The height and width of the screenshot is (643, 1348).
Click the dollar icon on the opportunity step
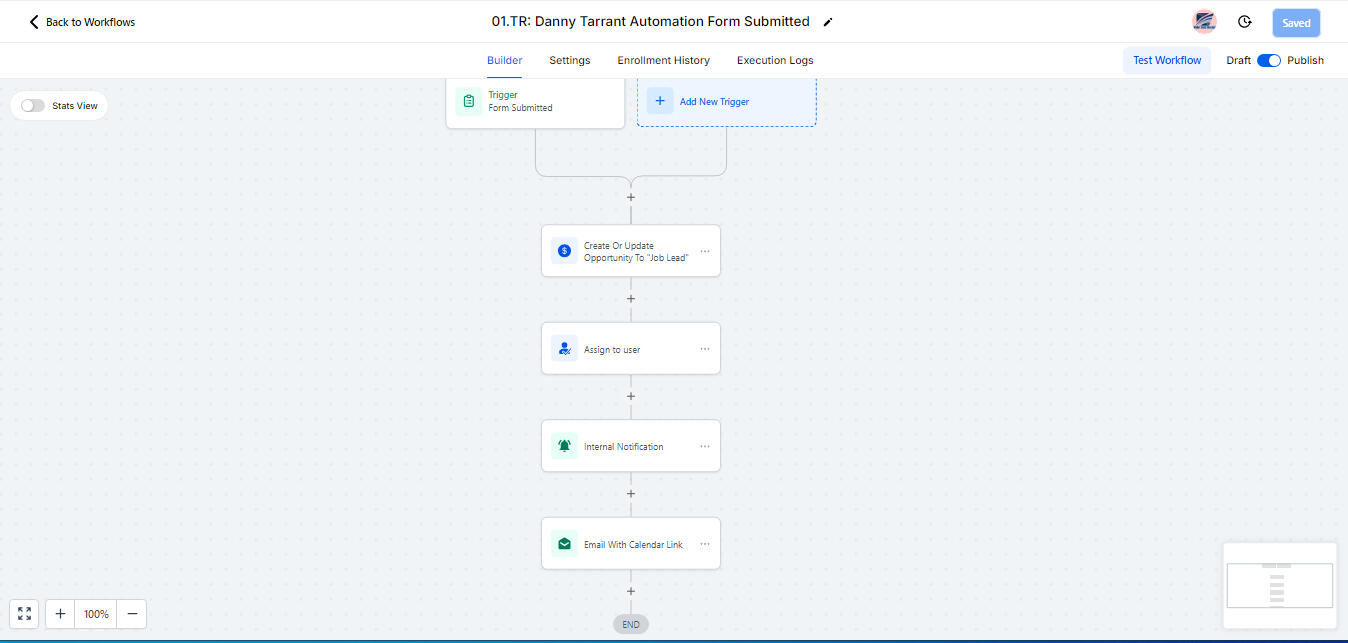click(x=564, y=250)
